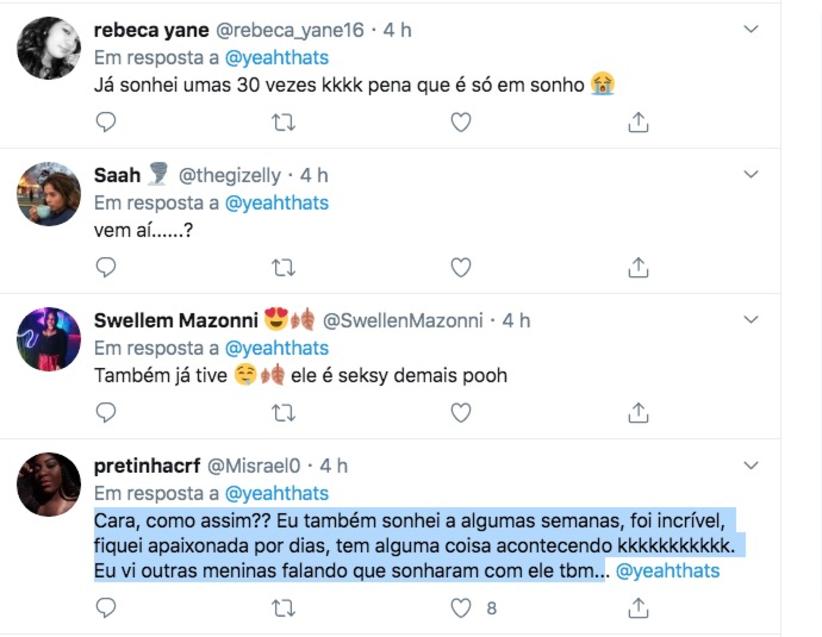Screen dimensions: 822x637
Task: Expand the menu chevron on Saah's tweet
Action: 751,175
